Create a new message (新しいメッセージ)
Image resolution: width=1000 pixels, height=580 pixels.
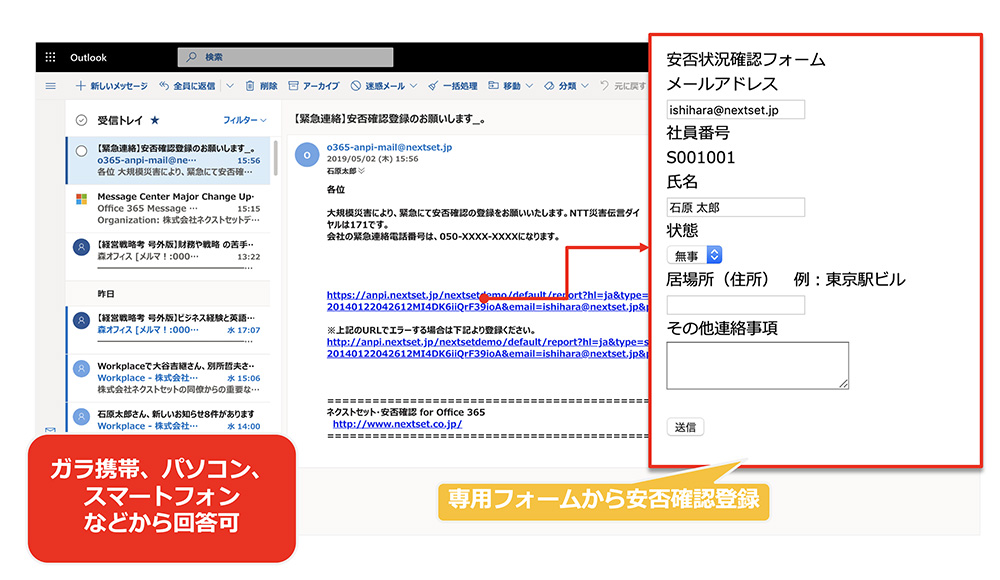[x=112, y=86]
